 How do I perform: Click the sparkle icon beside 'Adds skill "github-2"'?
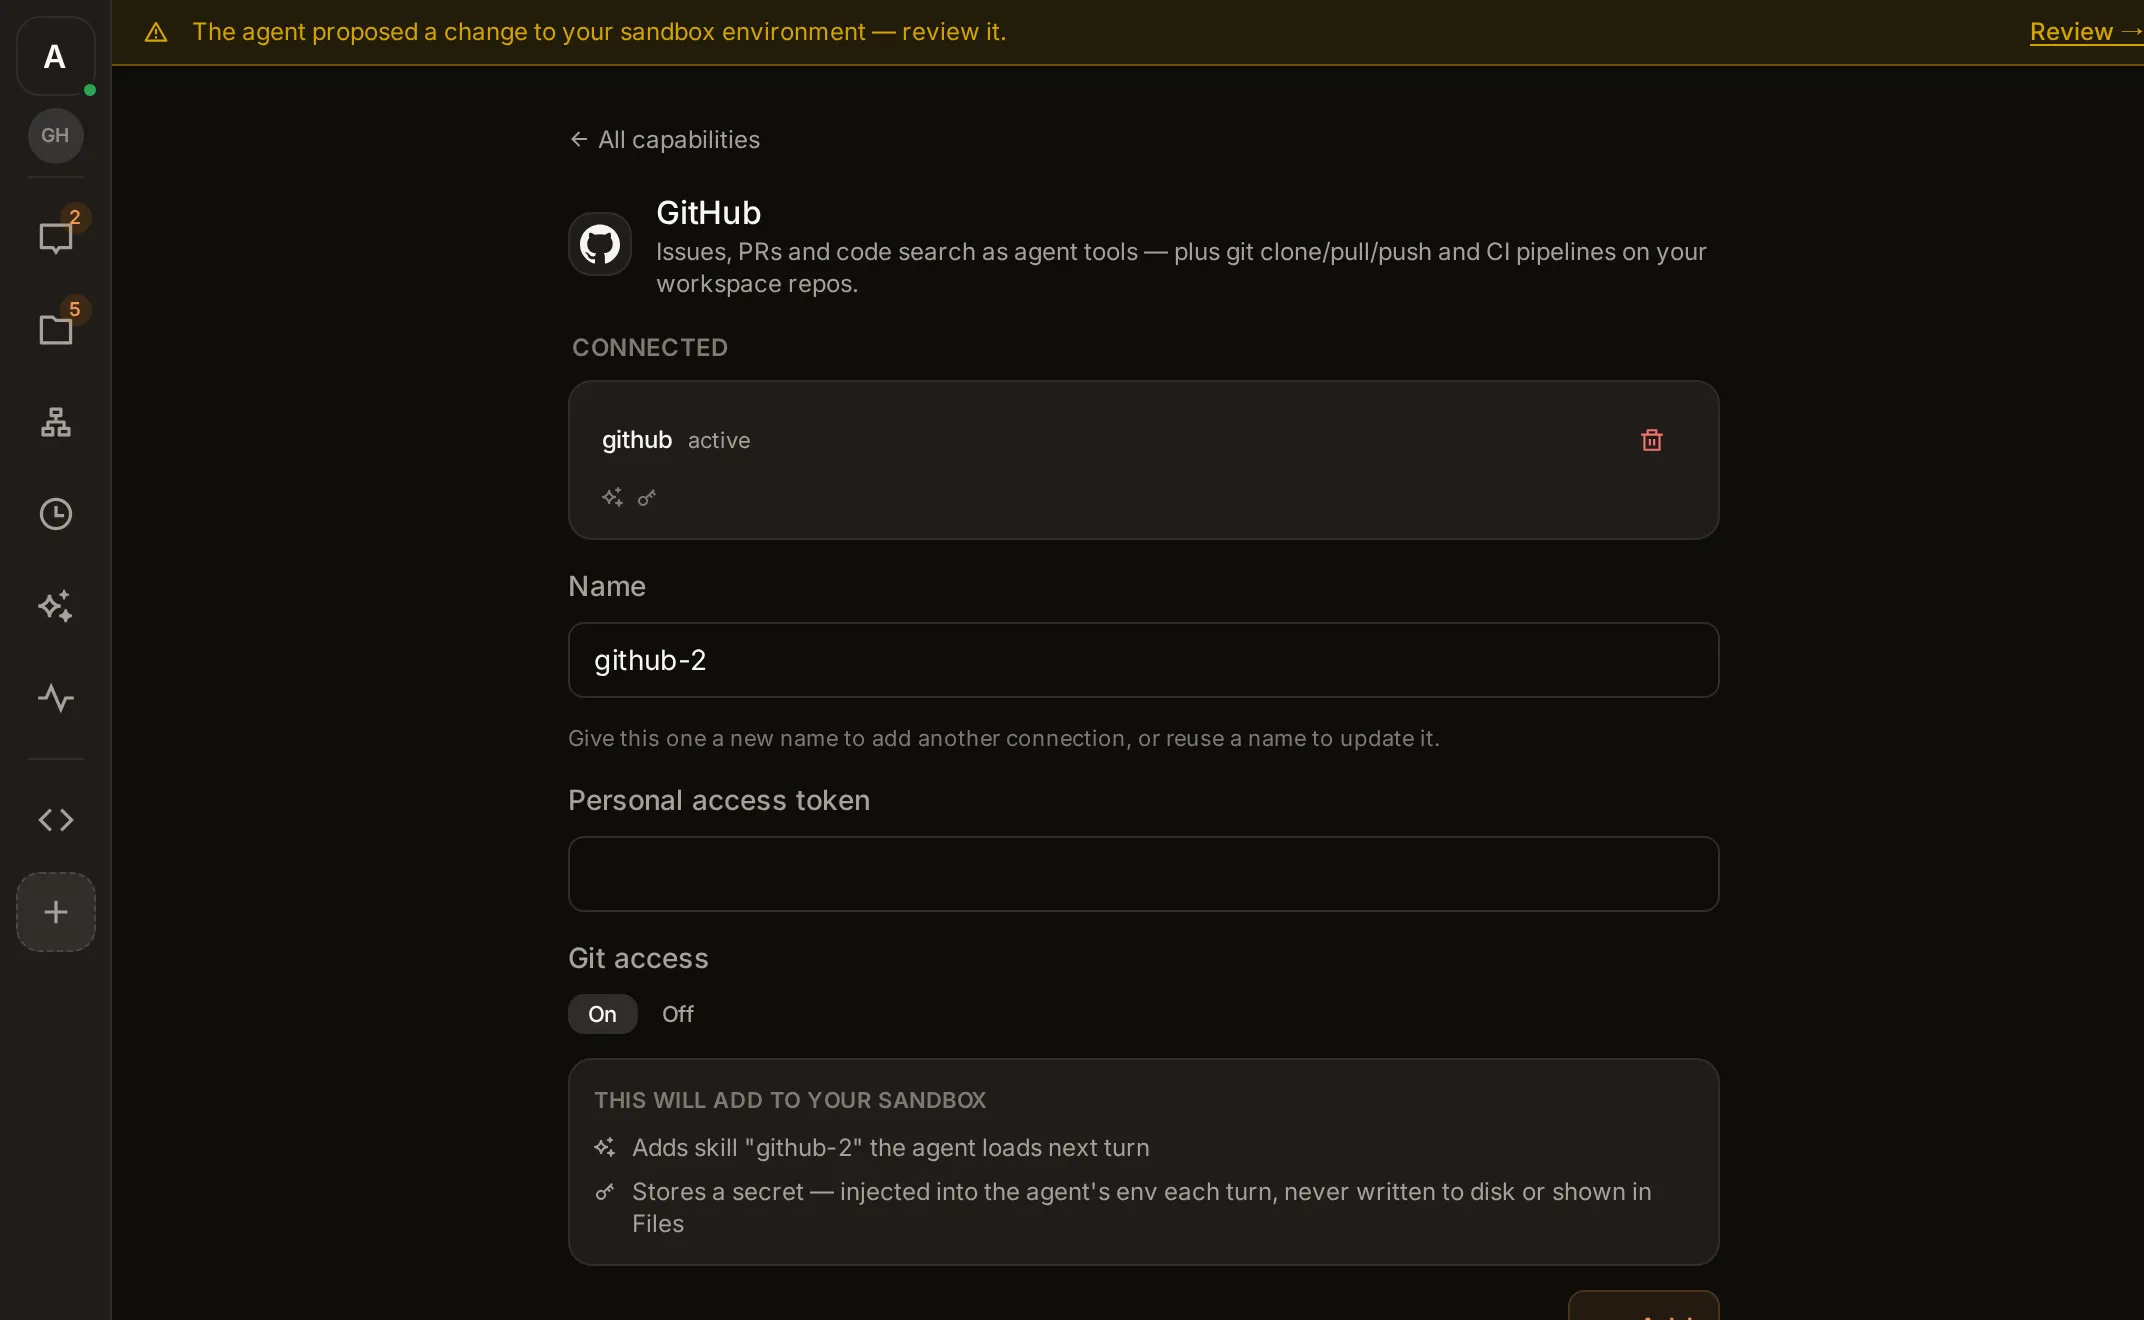(604, 1147)
